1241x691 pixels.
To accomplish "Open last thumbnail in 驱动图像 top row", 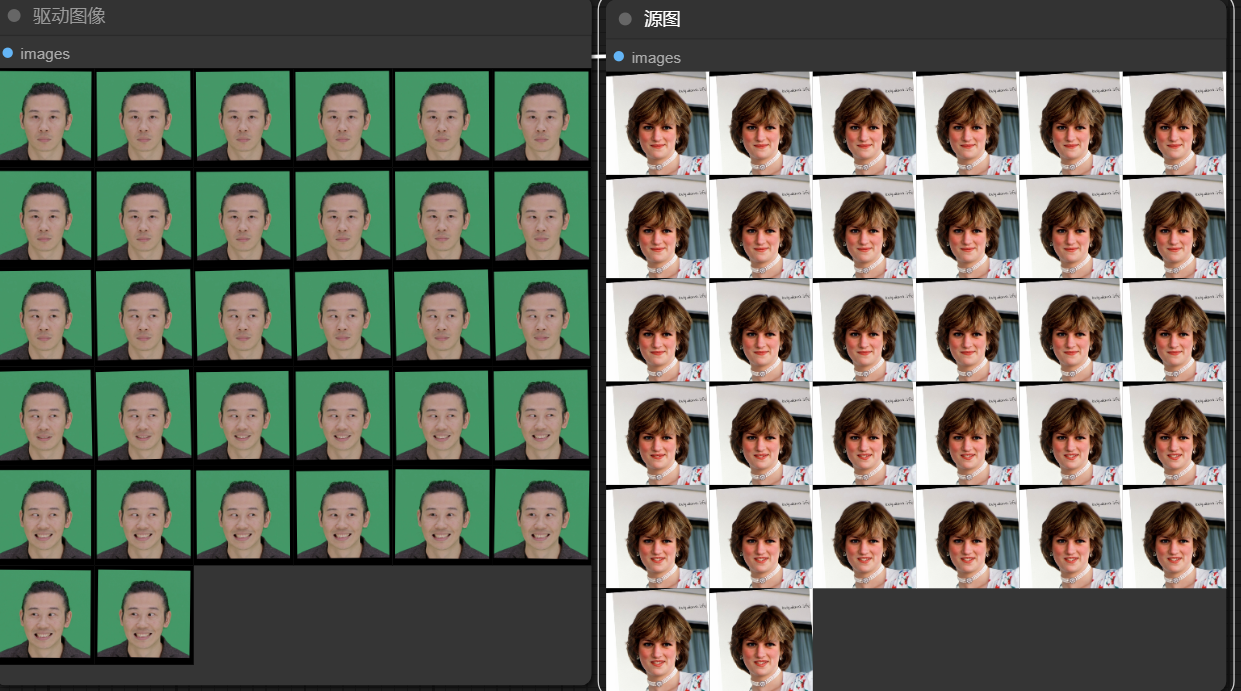I will (x=541, y=116).
